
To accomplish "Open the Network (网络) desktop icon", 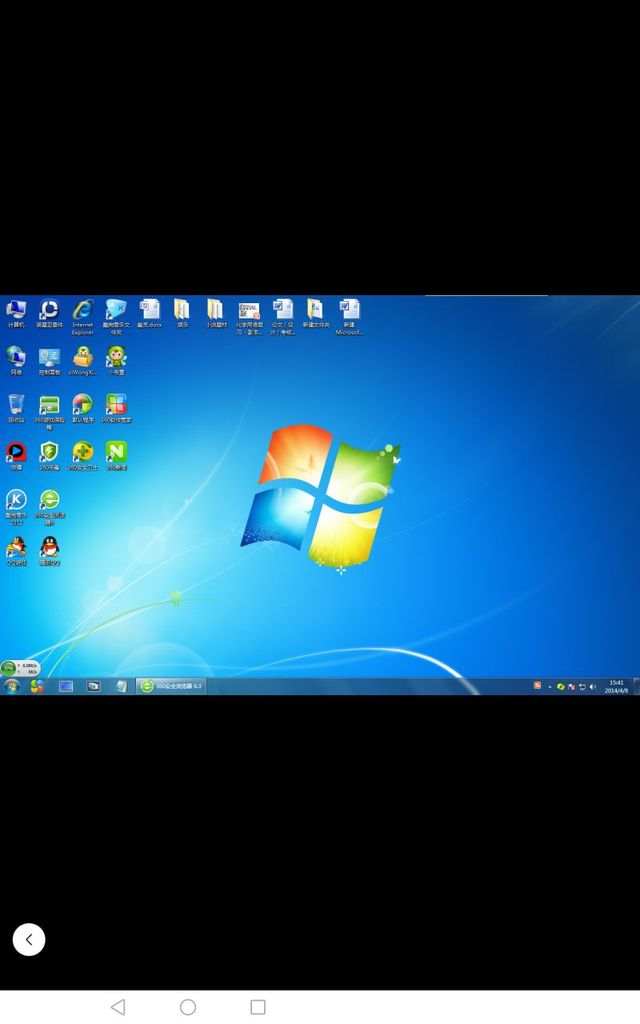I will tap(16, 357).
